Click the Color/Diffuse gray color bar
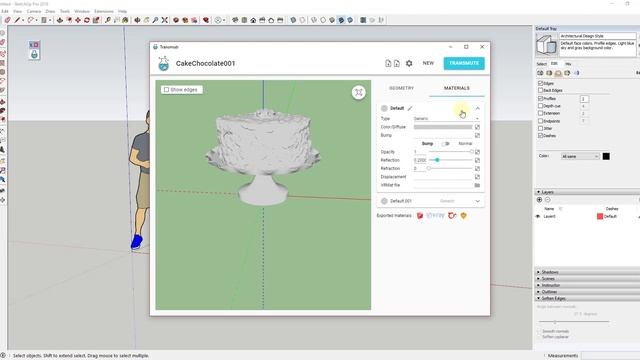 (x=443, y=127)
